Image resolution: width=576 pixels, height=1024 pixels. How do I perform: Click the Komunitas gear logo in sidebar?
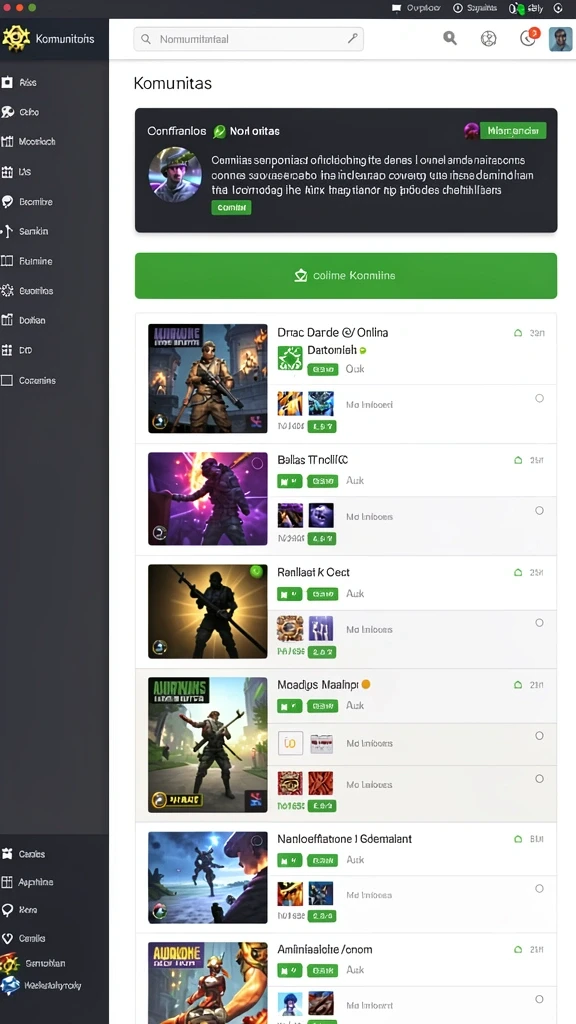coord(16,39)
